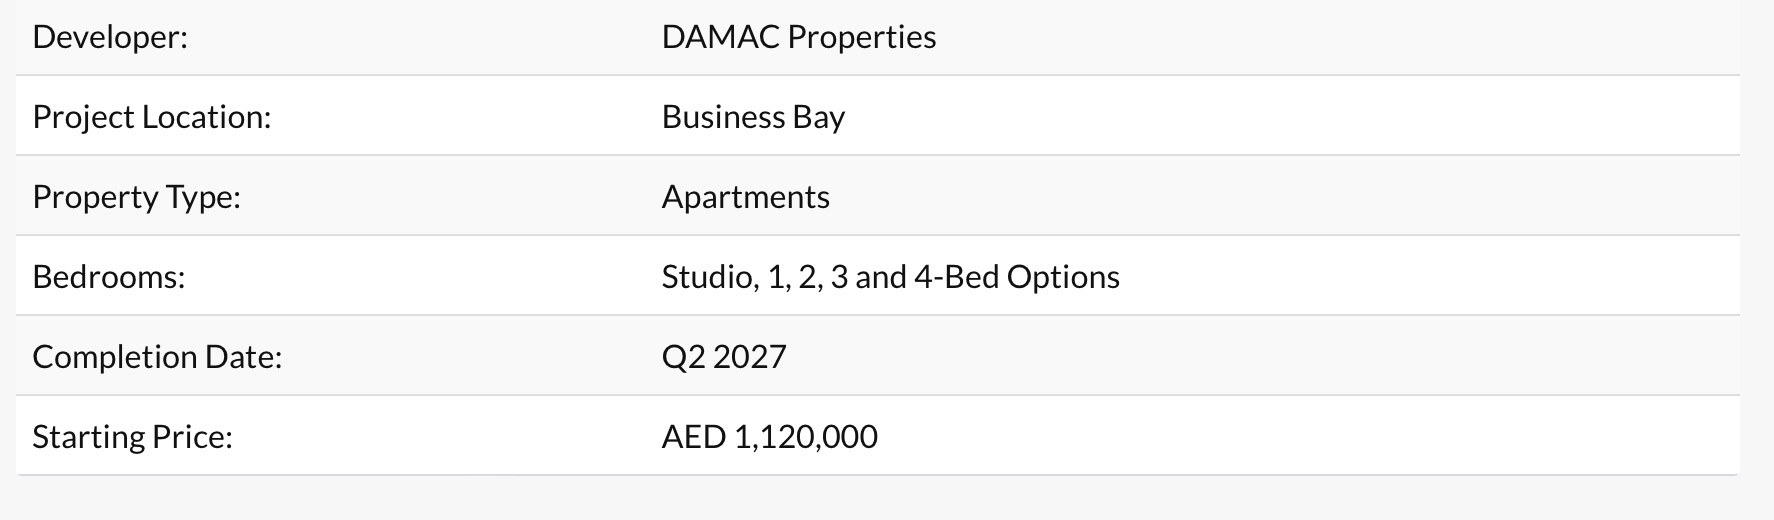Image resolution: width=1774 pixels, height=520 pixels.
Task: Click the "1,120,000" price figure
Action: [x=805, y=437]
